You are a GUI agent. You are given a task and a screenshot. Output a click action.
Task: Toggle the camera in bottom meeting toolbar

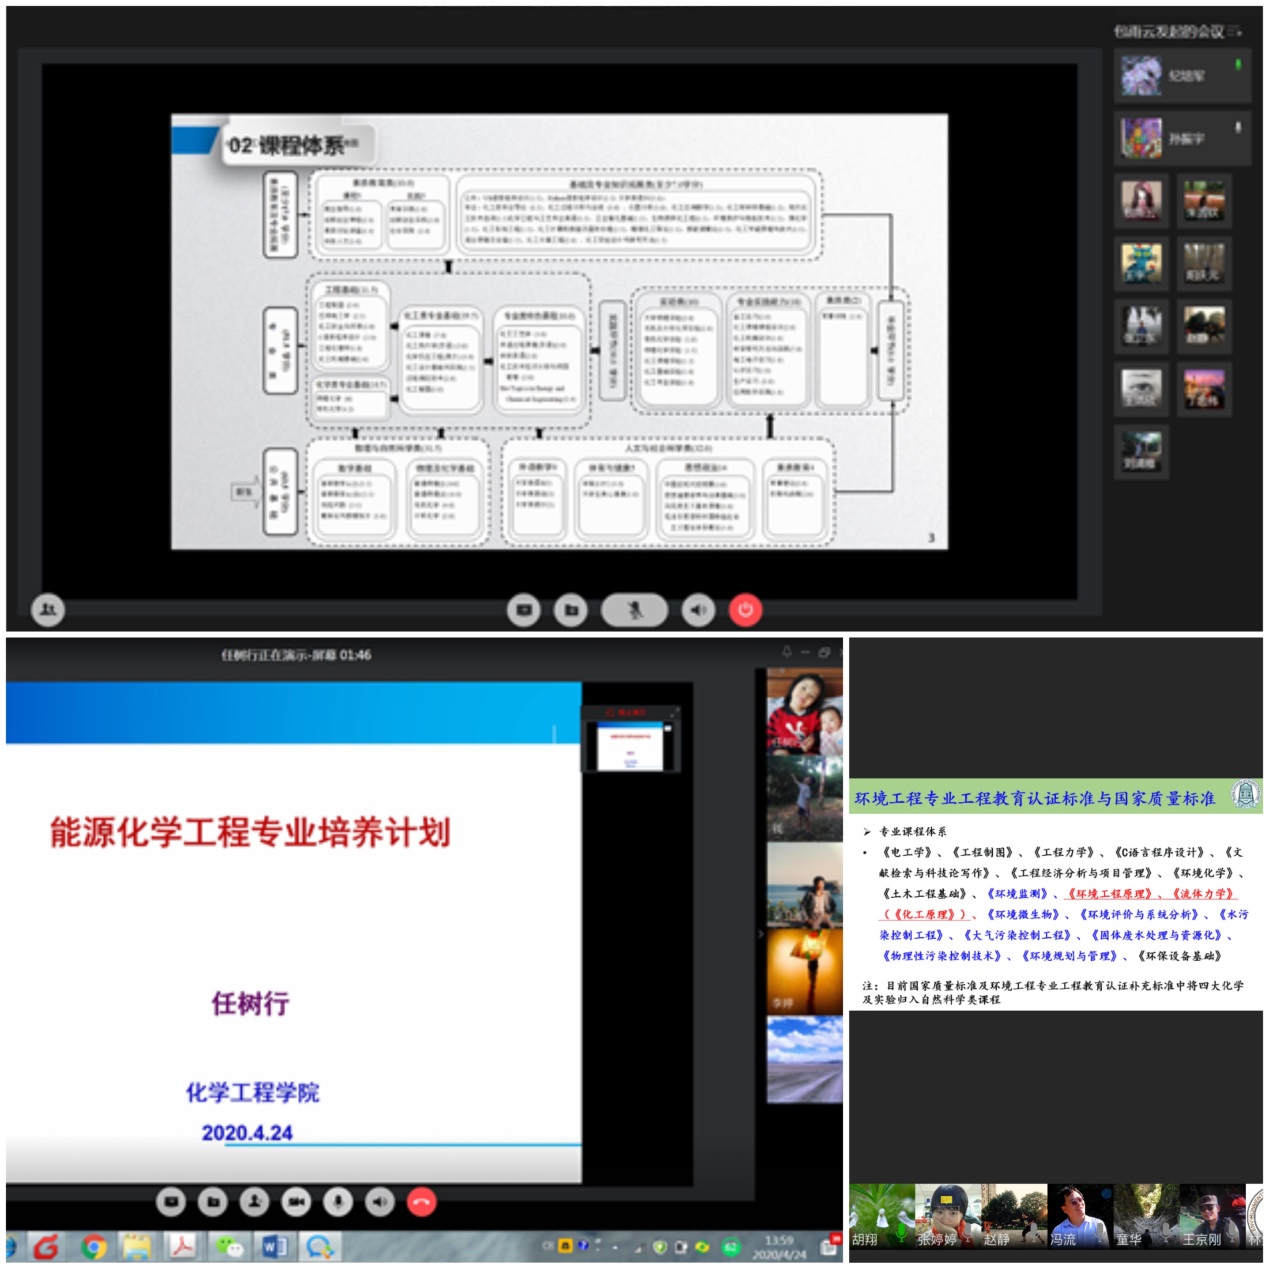tap(296, 1202)
